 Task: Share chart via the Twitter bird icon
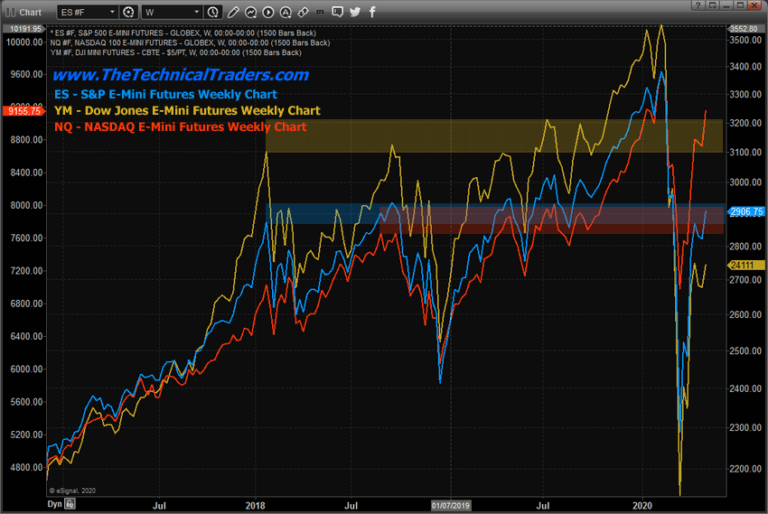pyautogui.click(x=355, y=12)
